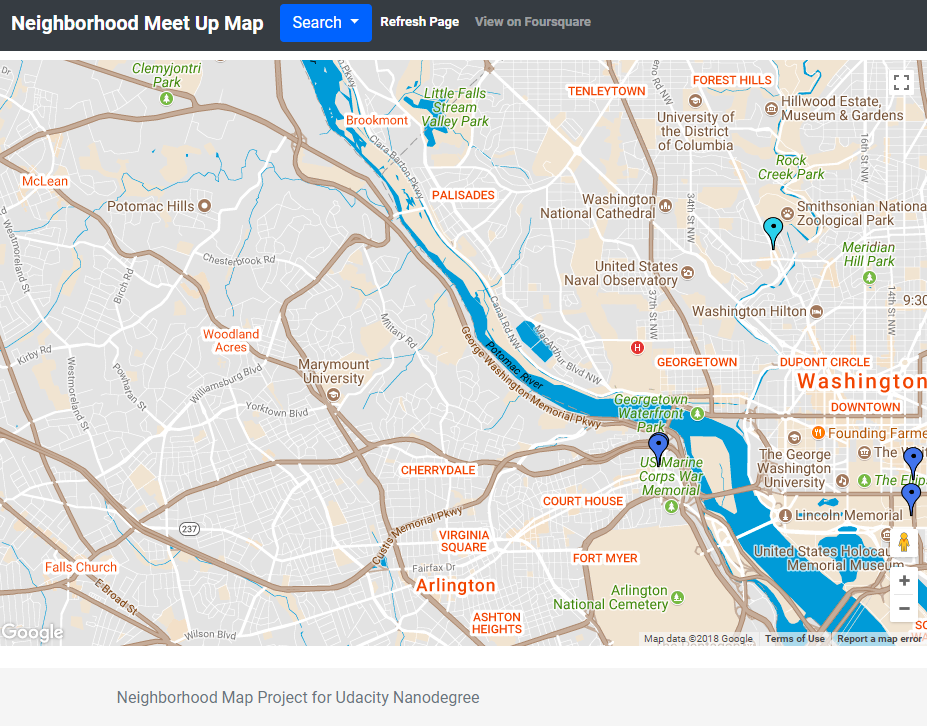
Task: Click Founding Farmers restaurant icon
Action: (818, 433)
